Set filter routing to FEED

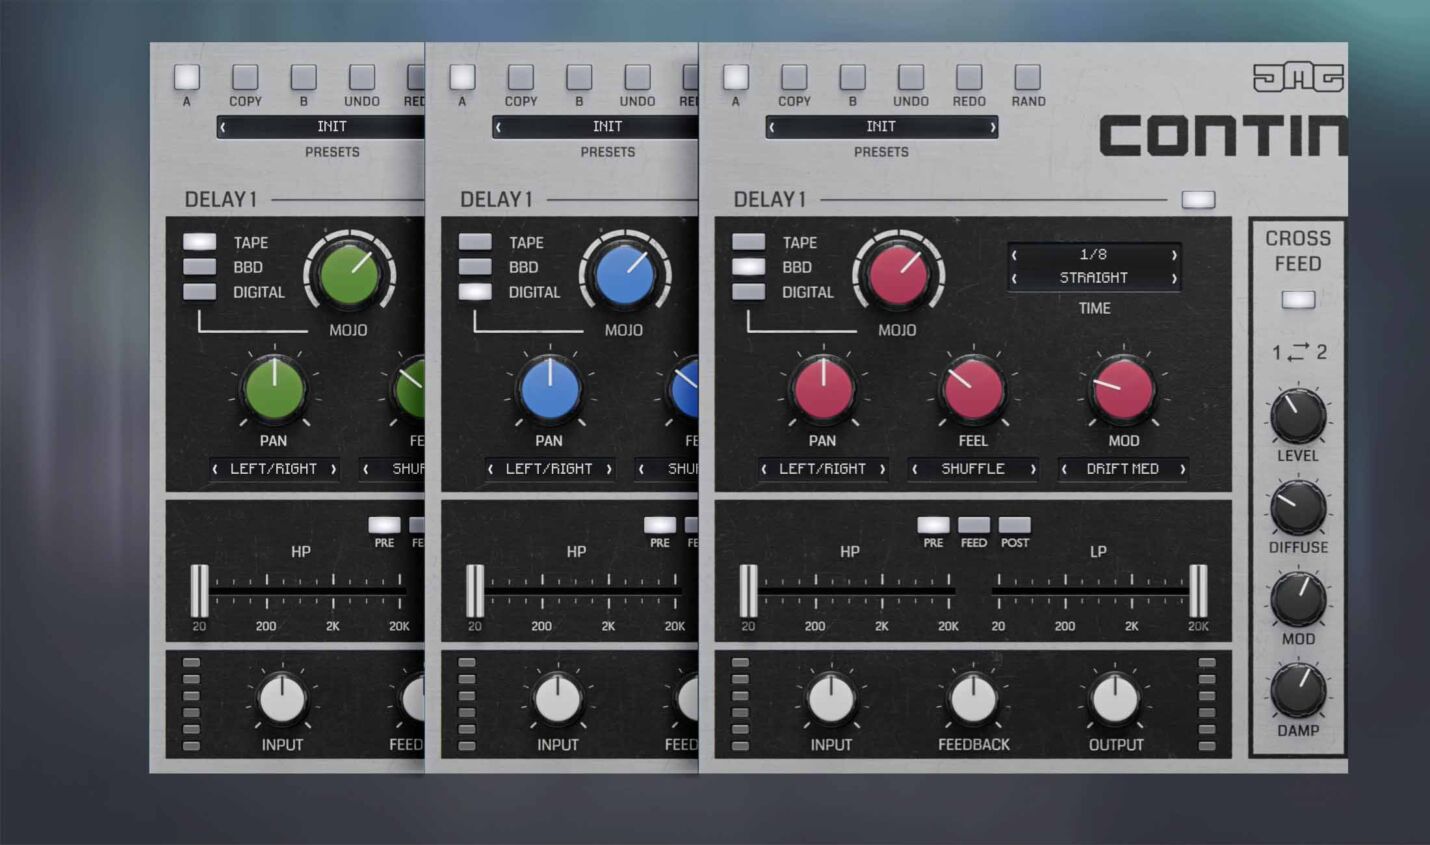(x=974, y=525)
